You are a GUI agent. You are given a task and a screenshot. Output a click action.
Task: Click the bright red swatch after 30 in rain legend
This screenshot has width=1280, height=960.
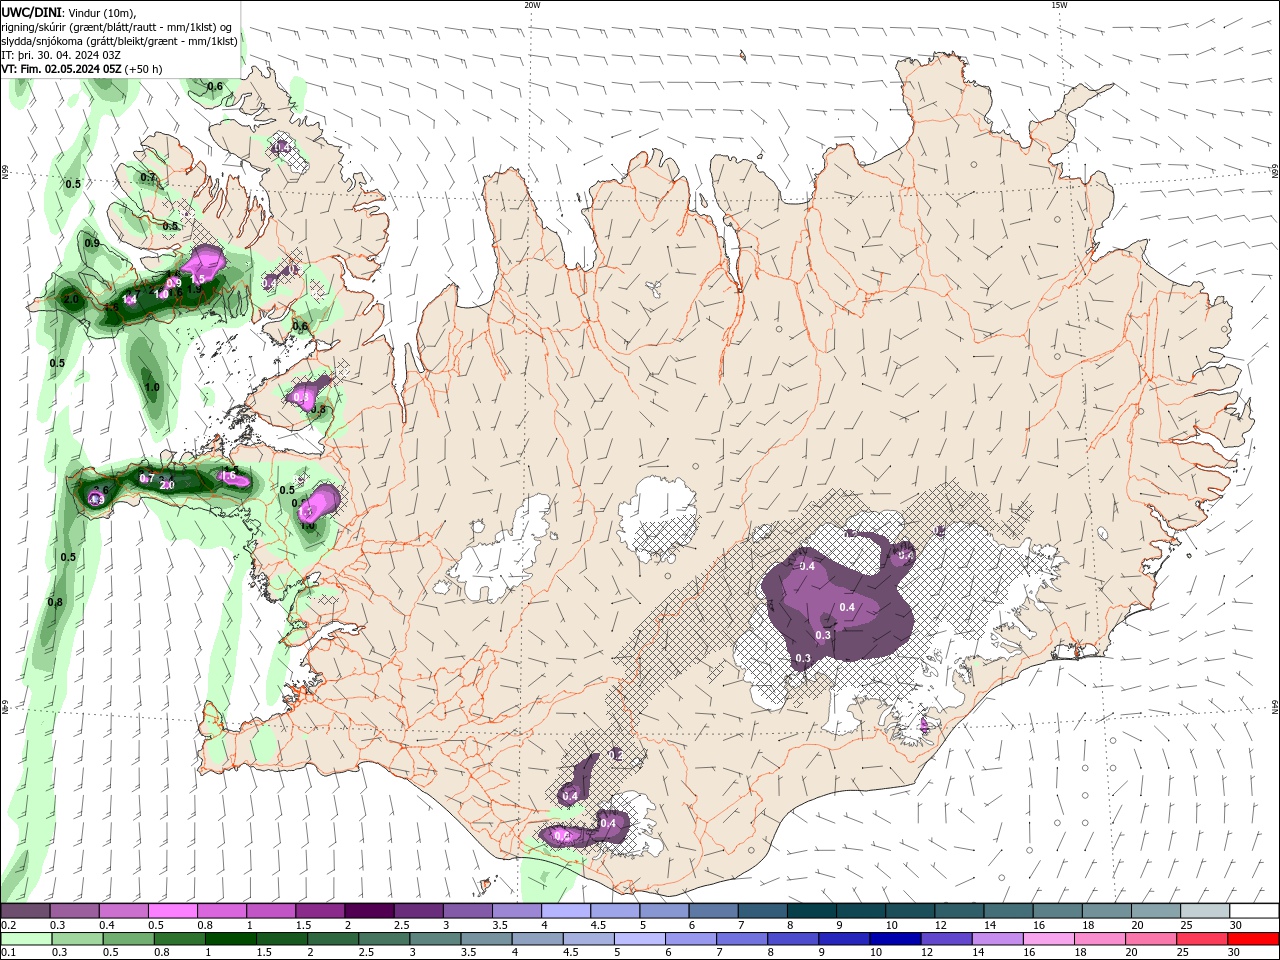click(1255, 939)
